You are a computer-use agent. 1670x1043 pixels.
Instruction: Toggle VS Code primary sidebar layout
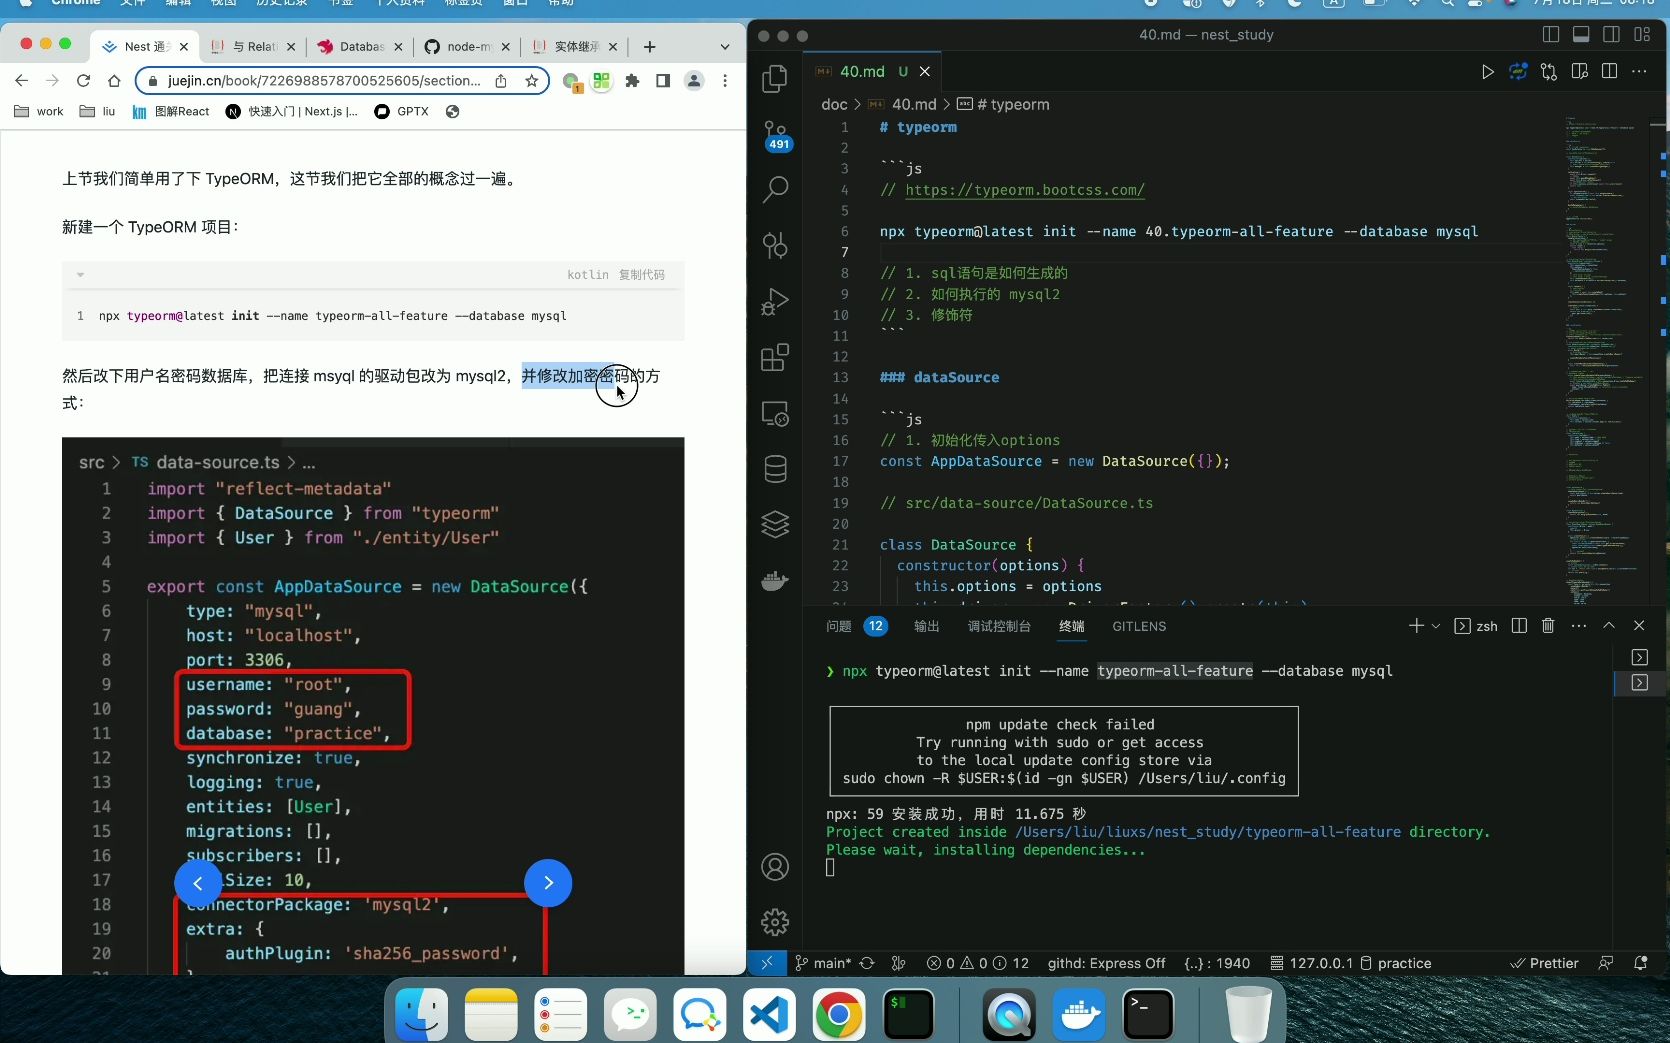click(1551, 35)
